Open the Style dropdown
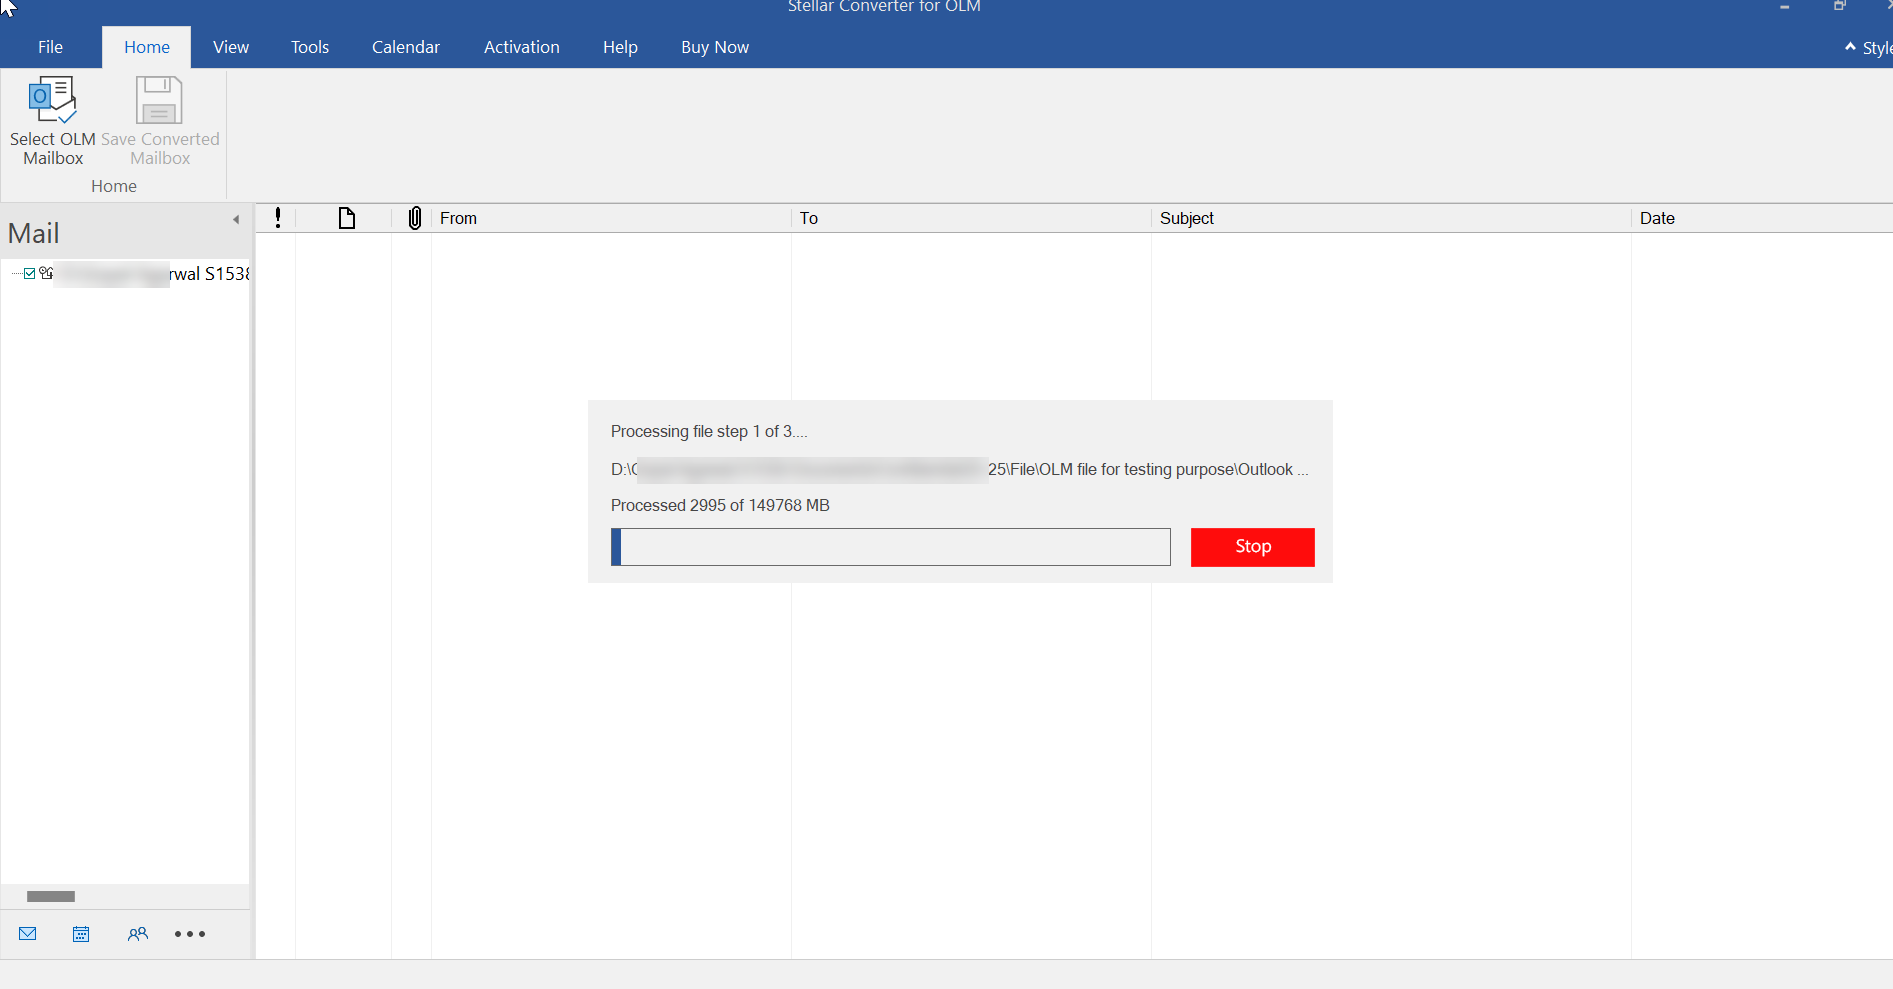The height and width of the screenshot is (989, 1893). click(x=1876, y=48)
